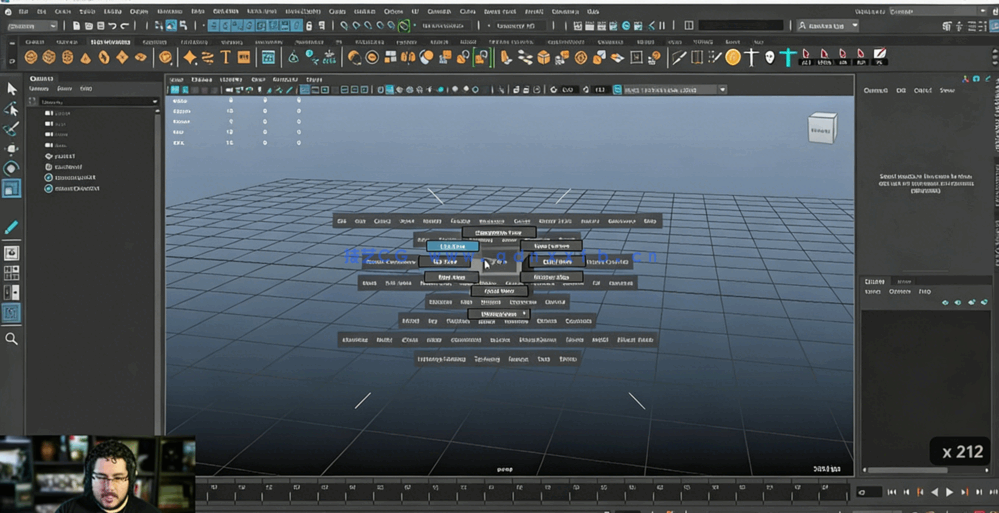Click the ViewCube in the viewport corner

click(821, 129)
